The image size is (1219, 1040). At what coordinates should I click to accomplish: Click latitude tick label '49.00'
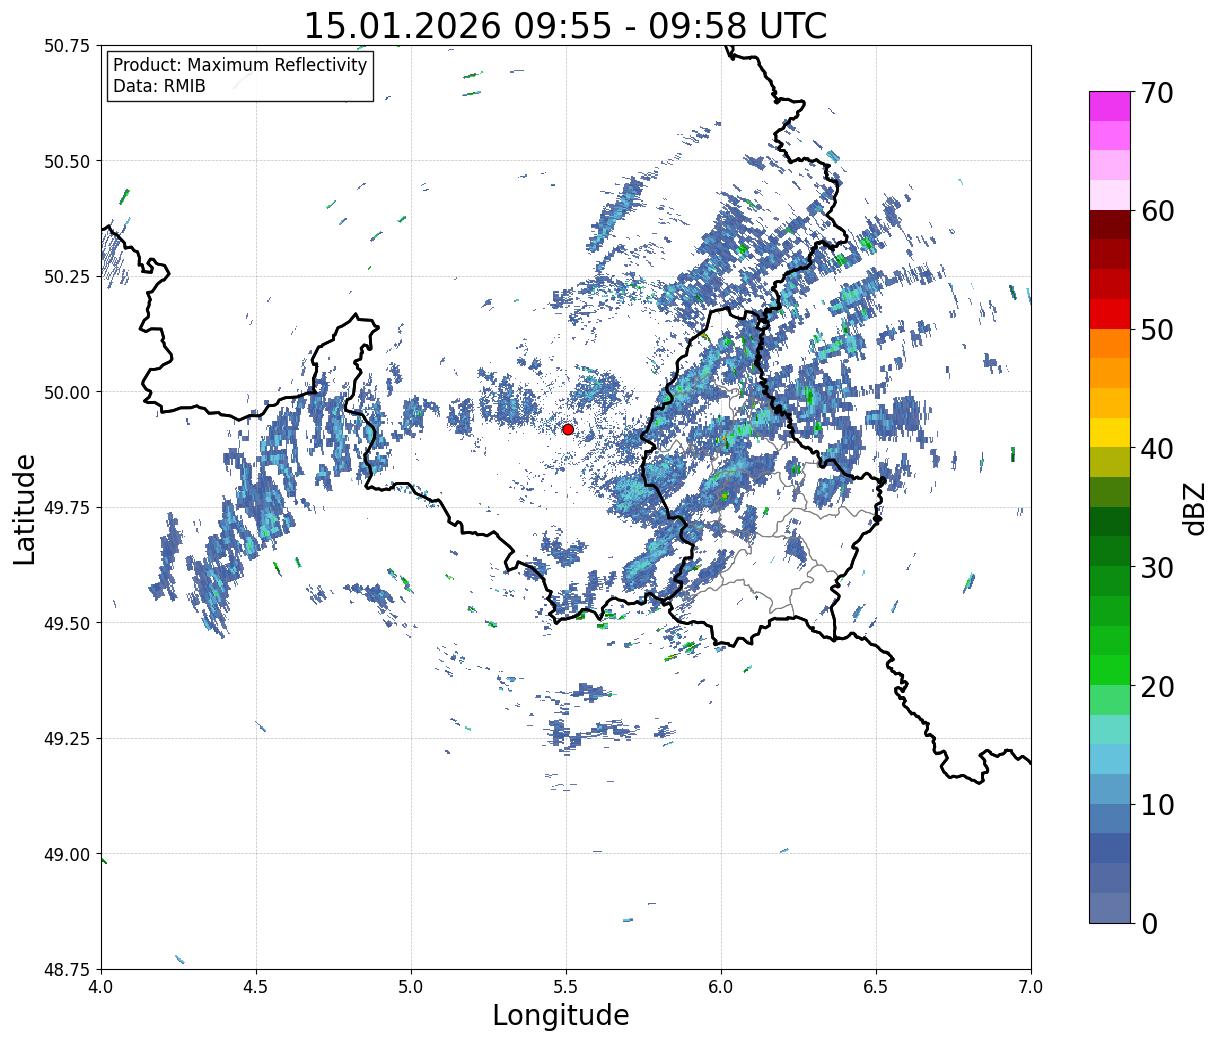[x=67, y=854]
